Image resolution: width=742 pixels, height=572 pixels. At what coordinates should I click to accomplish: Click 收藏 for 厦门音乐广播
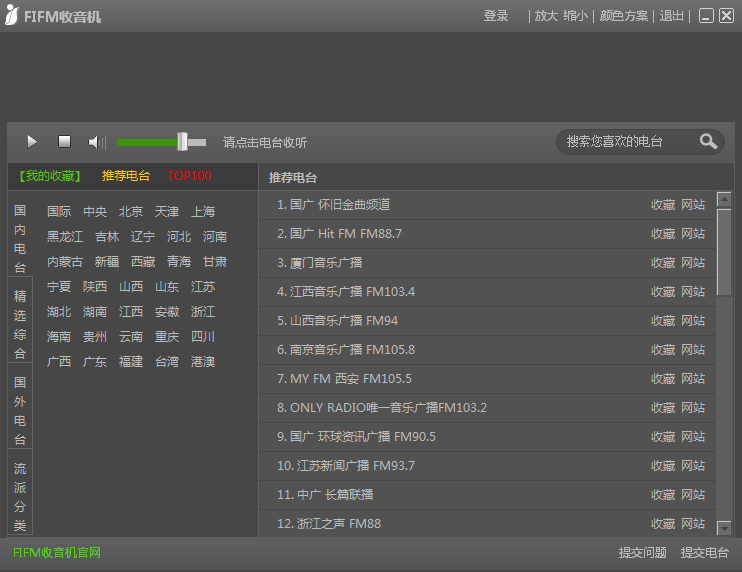[x=662, y=263]
